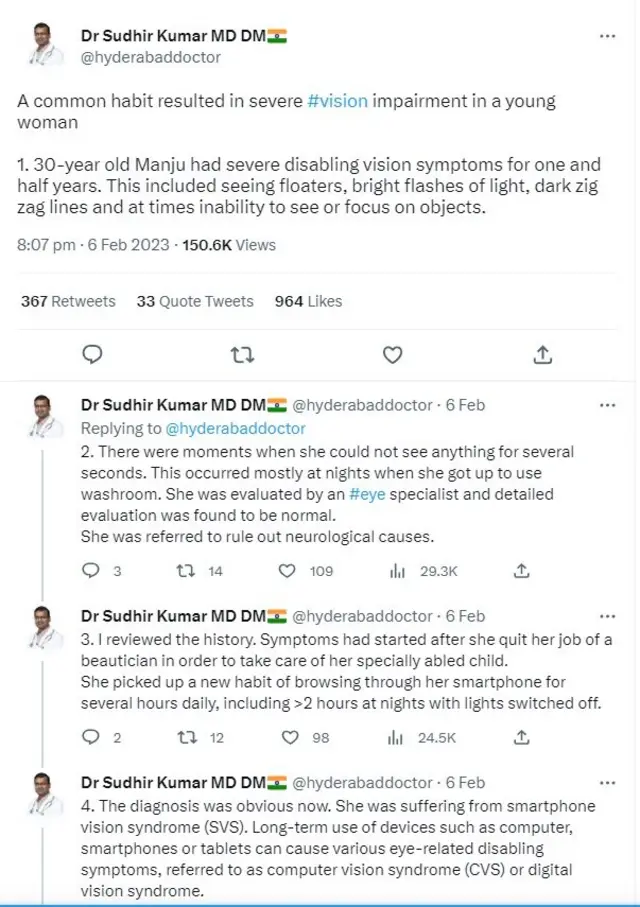This screenshot has height=907, width=640.
Task: Open the main tweet author's profile picture
Action: pyautogui.click(x=41, y=46)
